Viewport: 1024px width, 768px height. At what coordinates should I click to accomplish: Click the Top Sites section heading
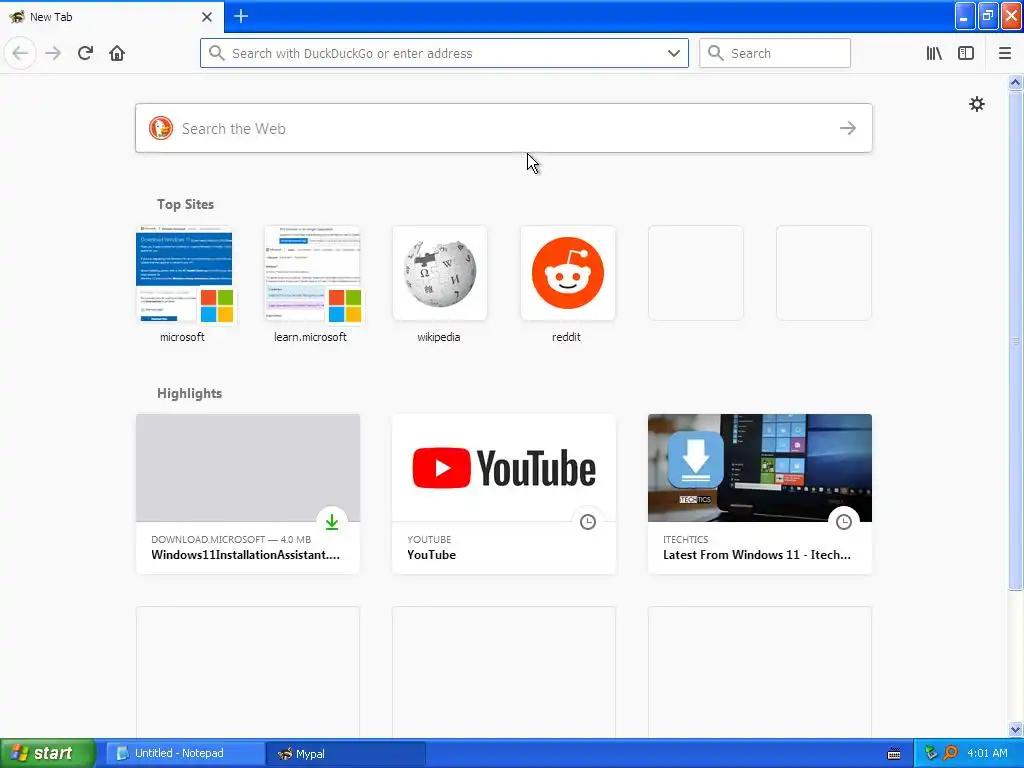pyautogui.click(x=185, y=204)
